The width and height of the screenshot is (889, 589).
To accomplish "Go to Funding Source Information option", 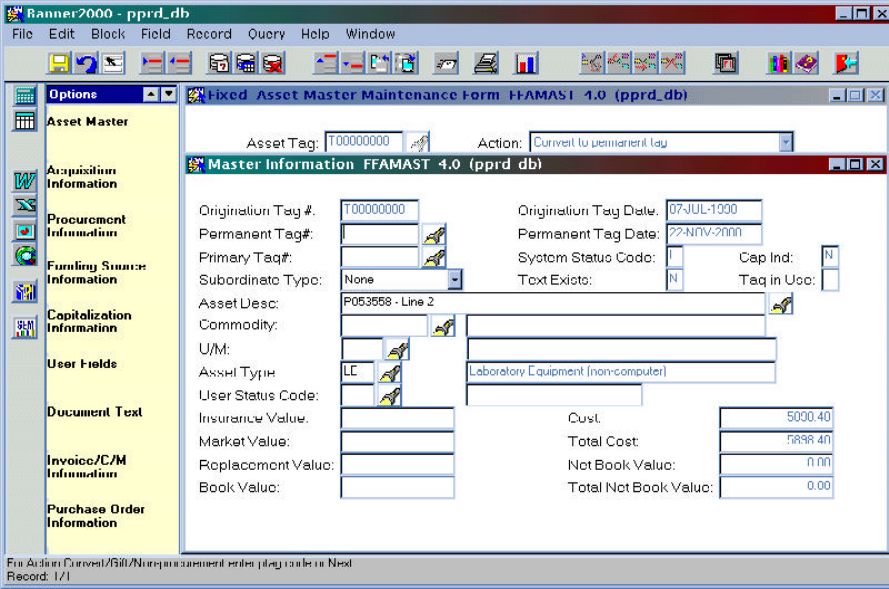I will 96,273.
